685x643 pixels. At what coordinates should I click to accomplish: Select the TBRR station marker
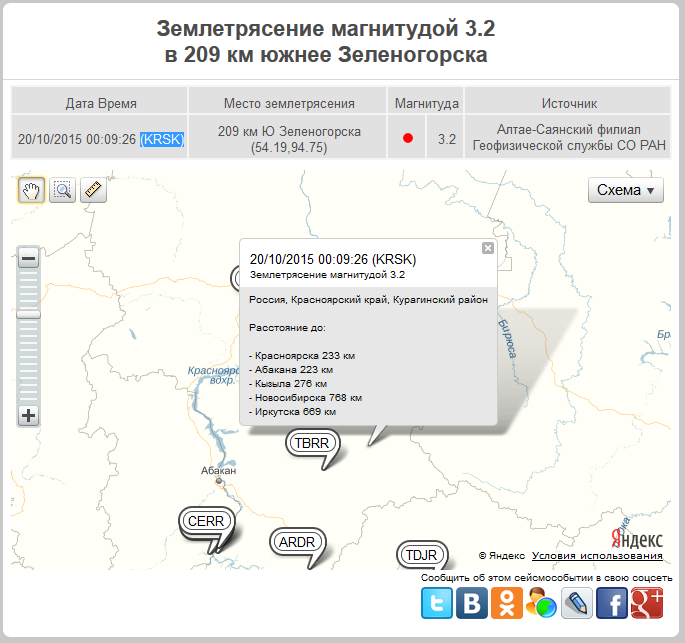tap(310, 443)
